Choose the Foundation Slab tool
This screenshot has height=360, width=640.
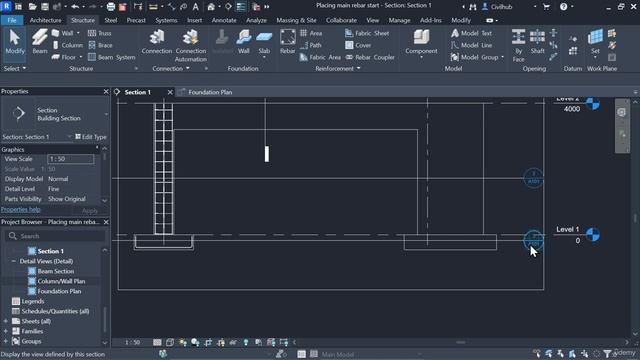coord(264,43)
